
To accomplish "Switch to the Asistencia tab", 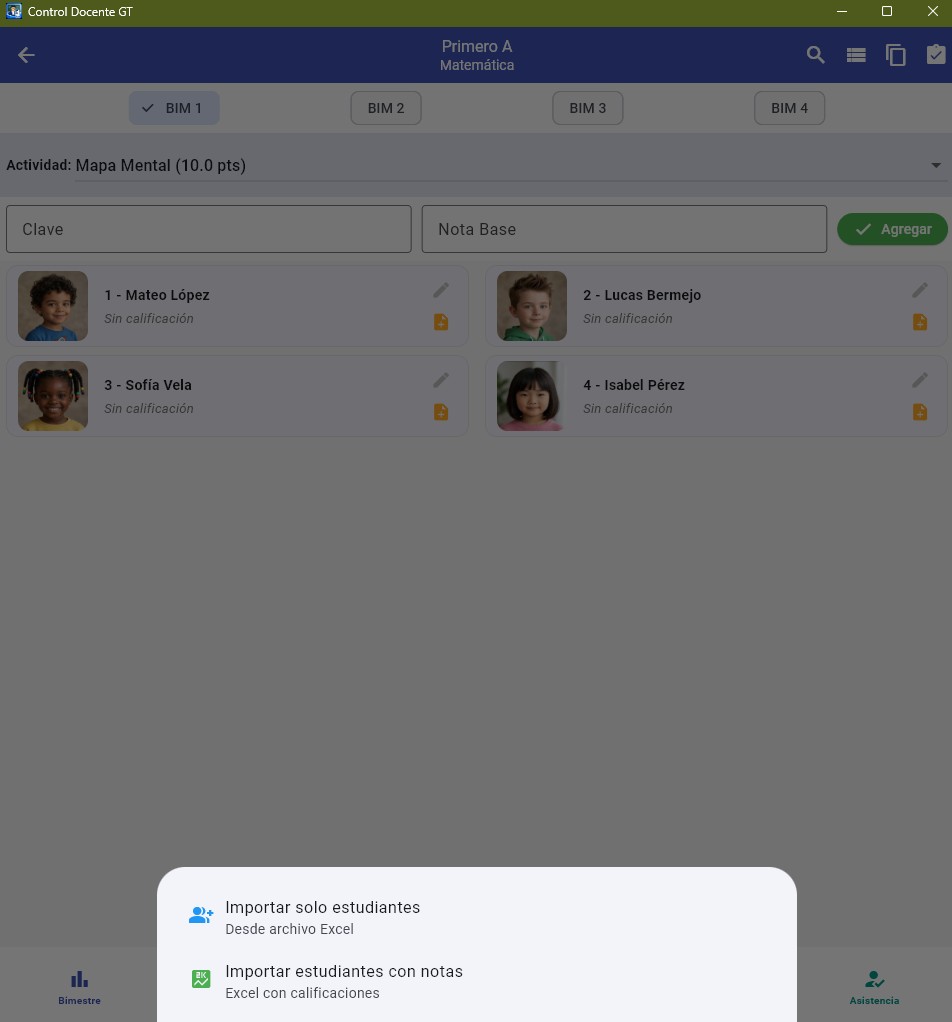I will (x=874, y=987).
